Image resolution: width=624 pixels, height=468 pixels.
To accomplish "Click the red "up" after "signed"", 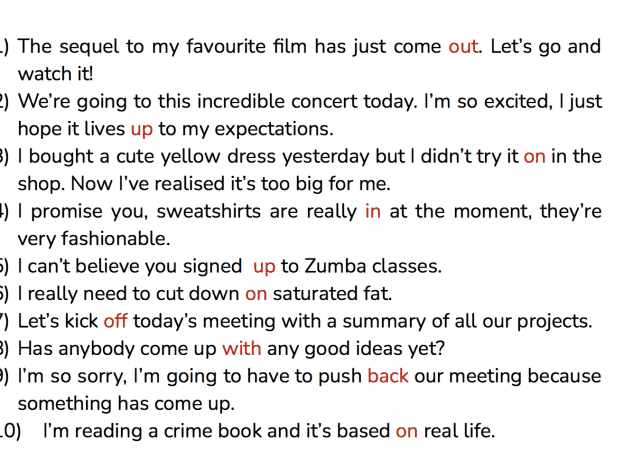I will [x=264, y=267].
